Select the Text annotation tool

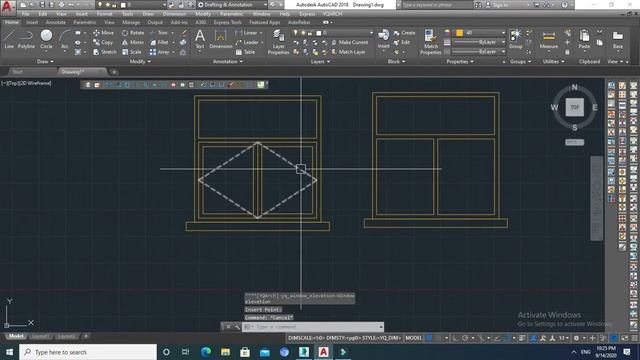point(200,39)
